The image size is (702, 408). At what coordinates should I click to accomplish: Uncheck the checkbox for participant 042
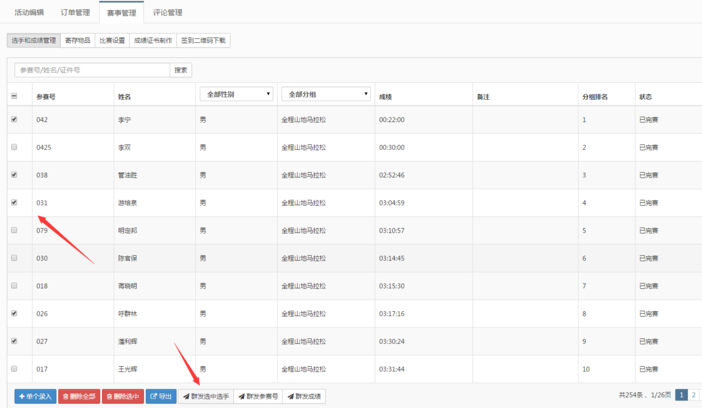pyautogui.click(x=14, y=120)
